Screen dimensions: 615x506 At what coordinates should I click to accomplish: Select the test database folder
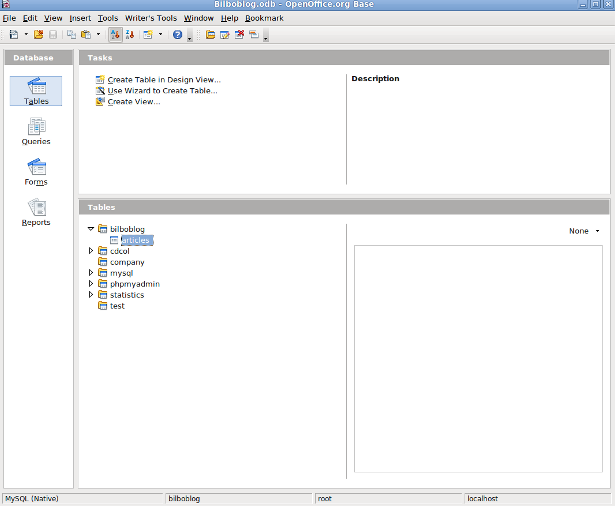(117, 306)
